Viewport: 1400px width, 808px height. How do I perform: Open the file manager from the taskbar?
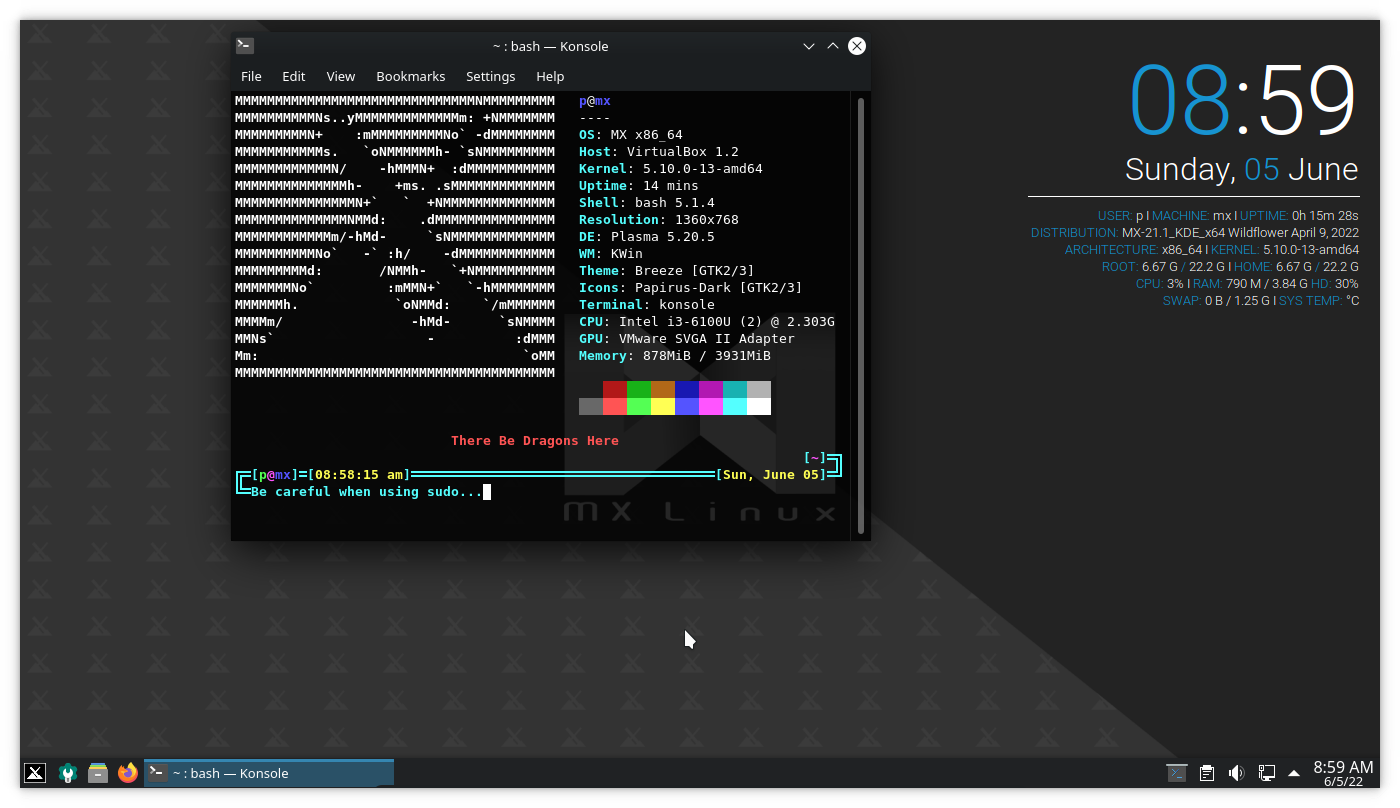tap(97, 773)
